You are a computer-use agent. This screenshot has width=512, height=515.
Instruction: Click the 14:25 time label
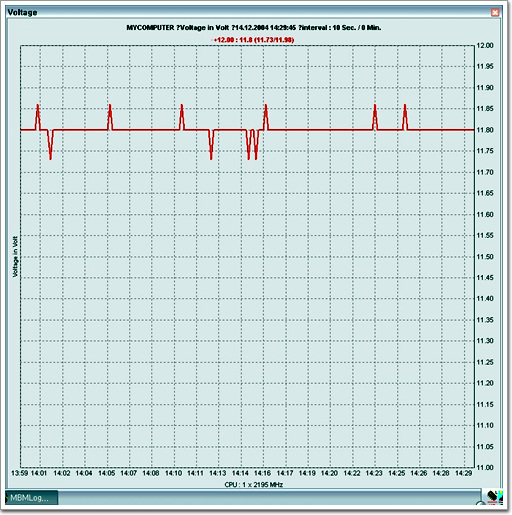coord(397,473)
